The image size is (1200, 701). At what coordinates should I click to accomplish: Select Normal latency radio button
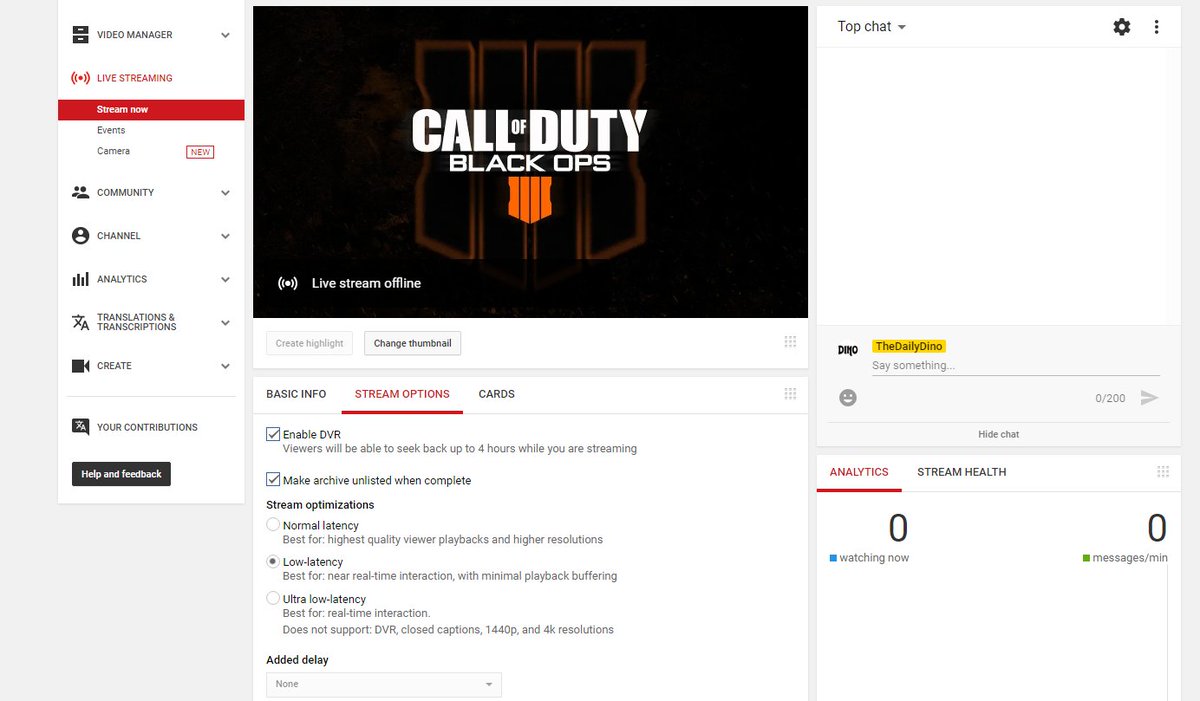[273, 525]
